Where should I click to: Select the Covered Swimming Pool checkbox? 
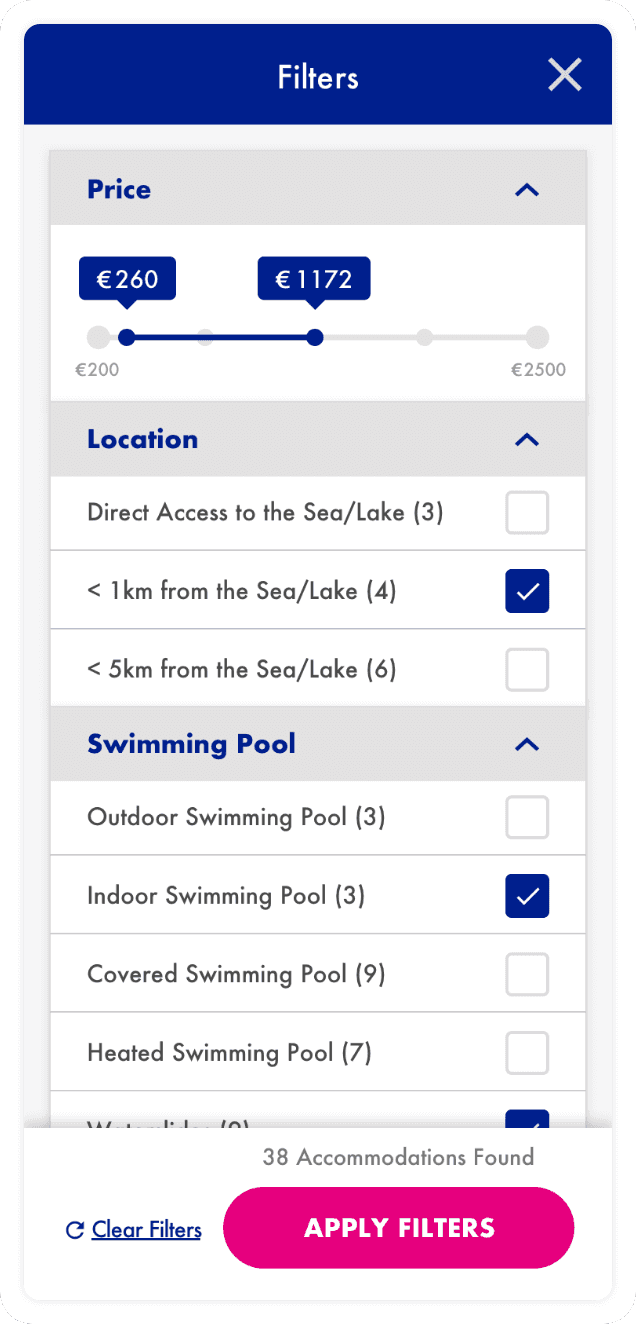pos(527,974)
